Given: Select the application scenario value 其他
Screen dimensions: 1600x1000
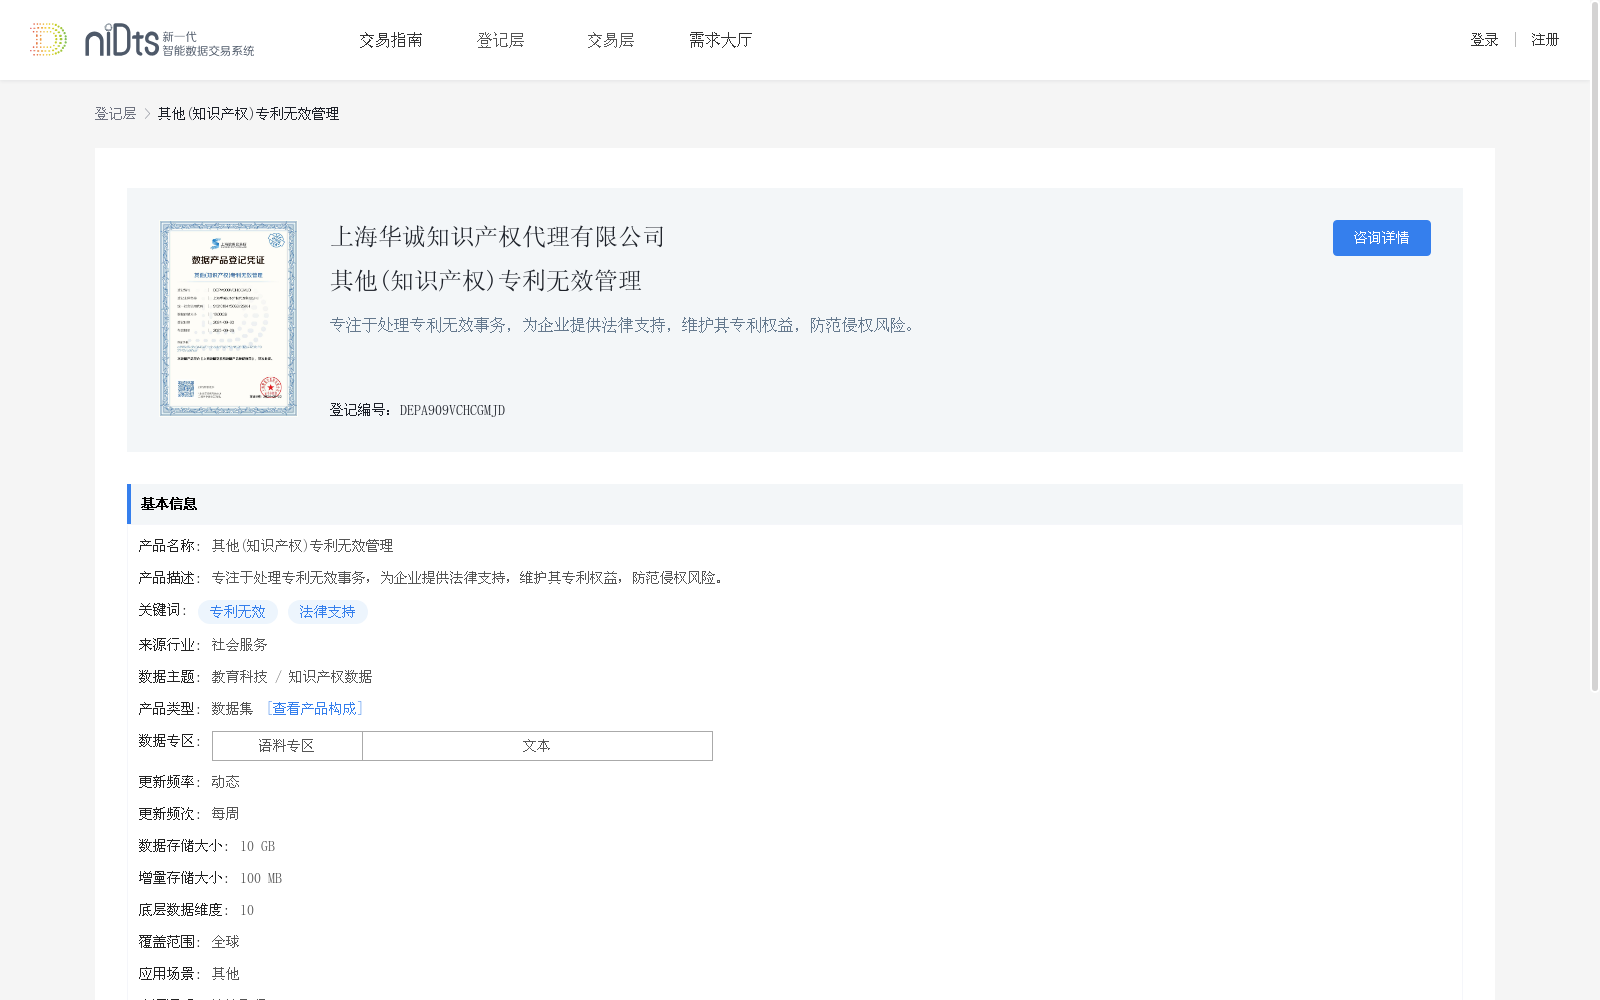Looking at the screenshot, I should pyautogui.click(x=225, y=974).
